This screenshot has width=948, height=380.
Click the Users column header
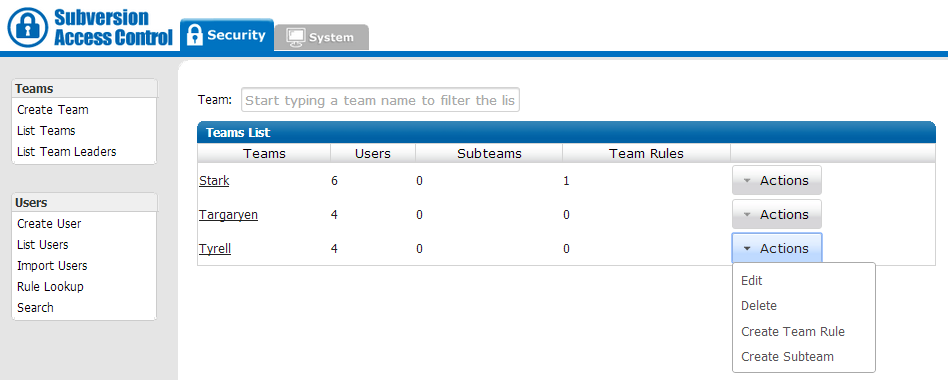tap(373, 153)
